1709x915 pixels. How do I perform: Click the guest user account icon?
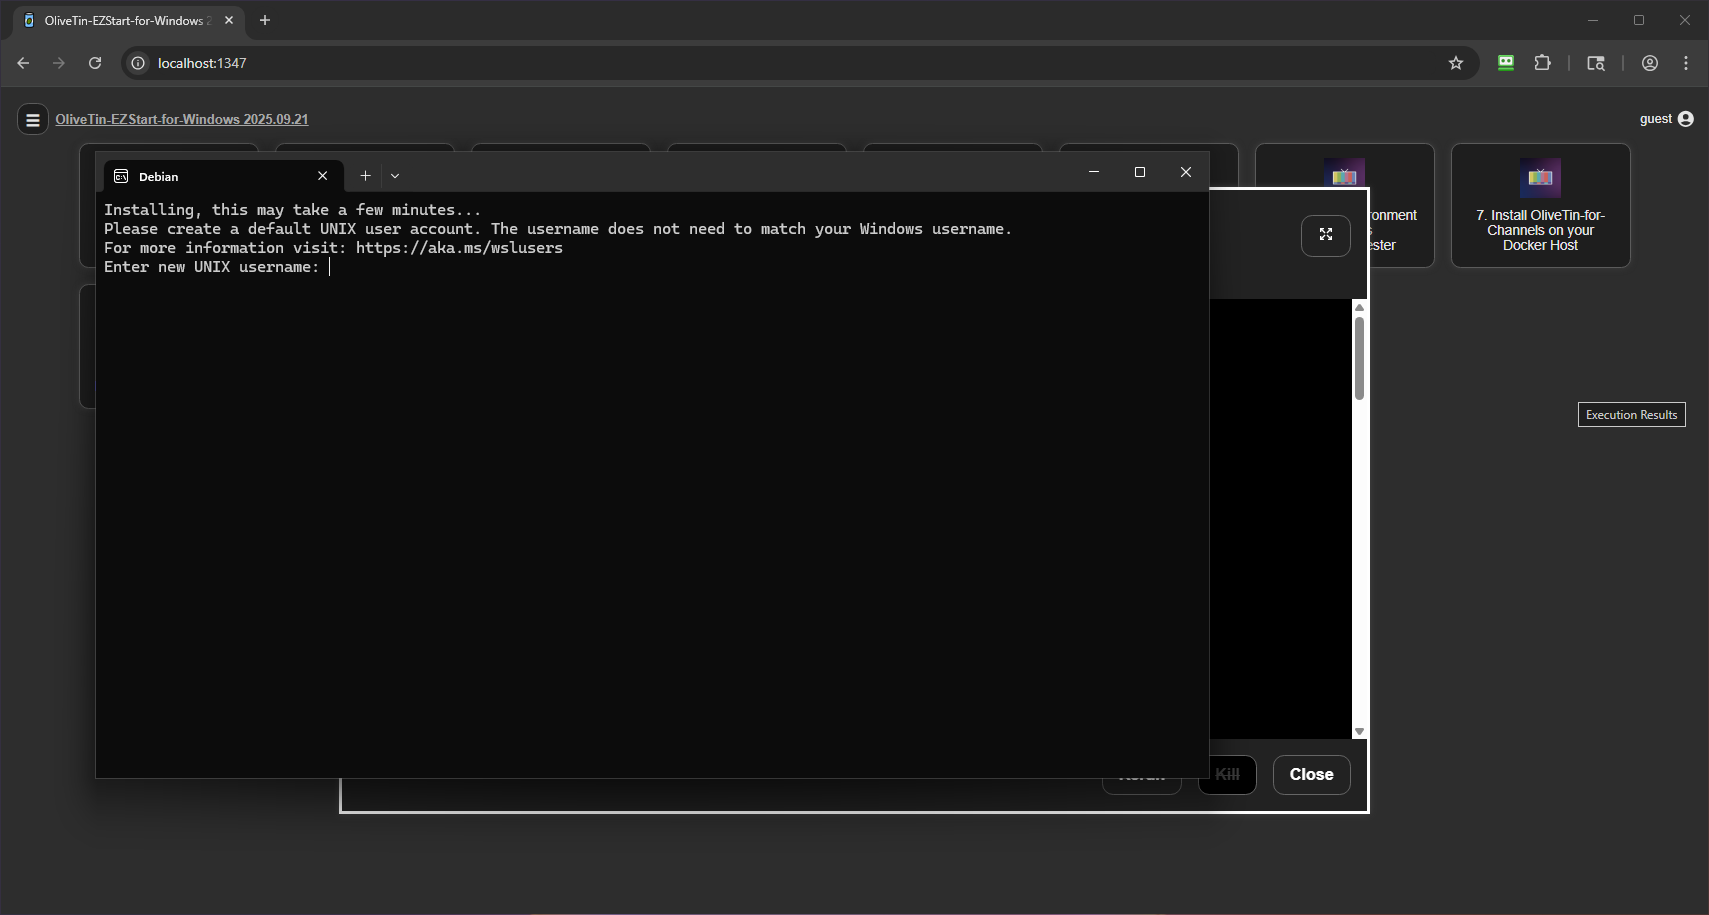point(1686,119)
